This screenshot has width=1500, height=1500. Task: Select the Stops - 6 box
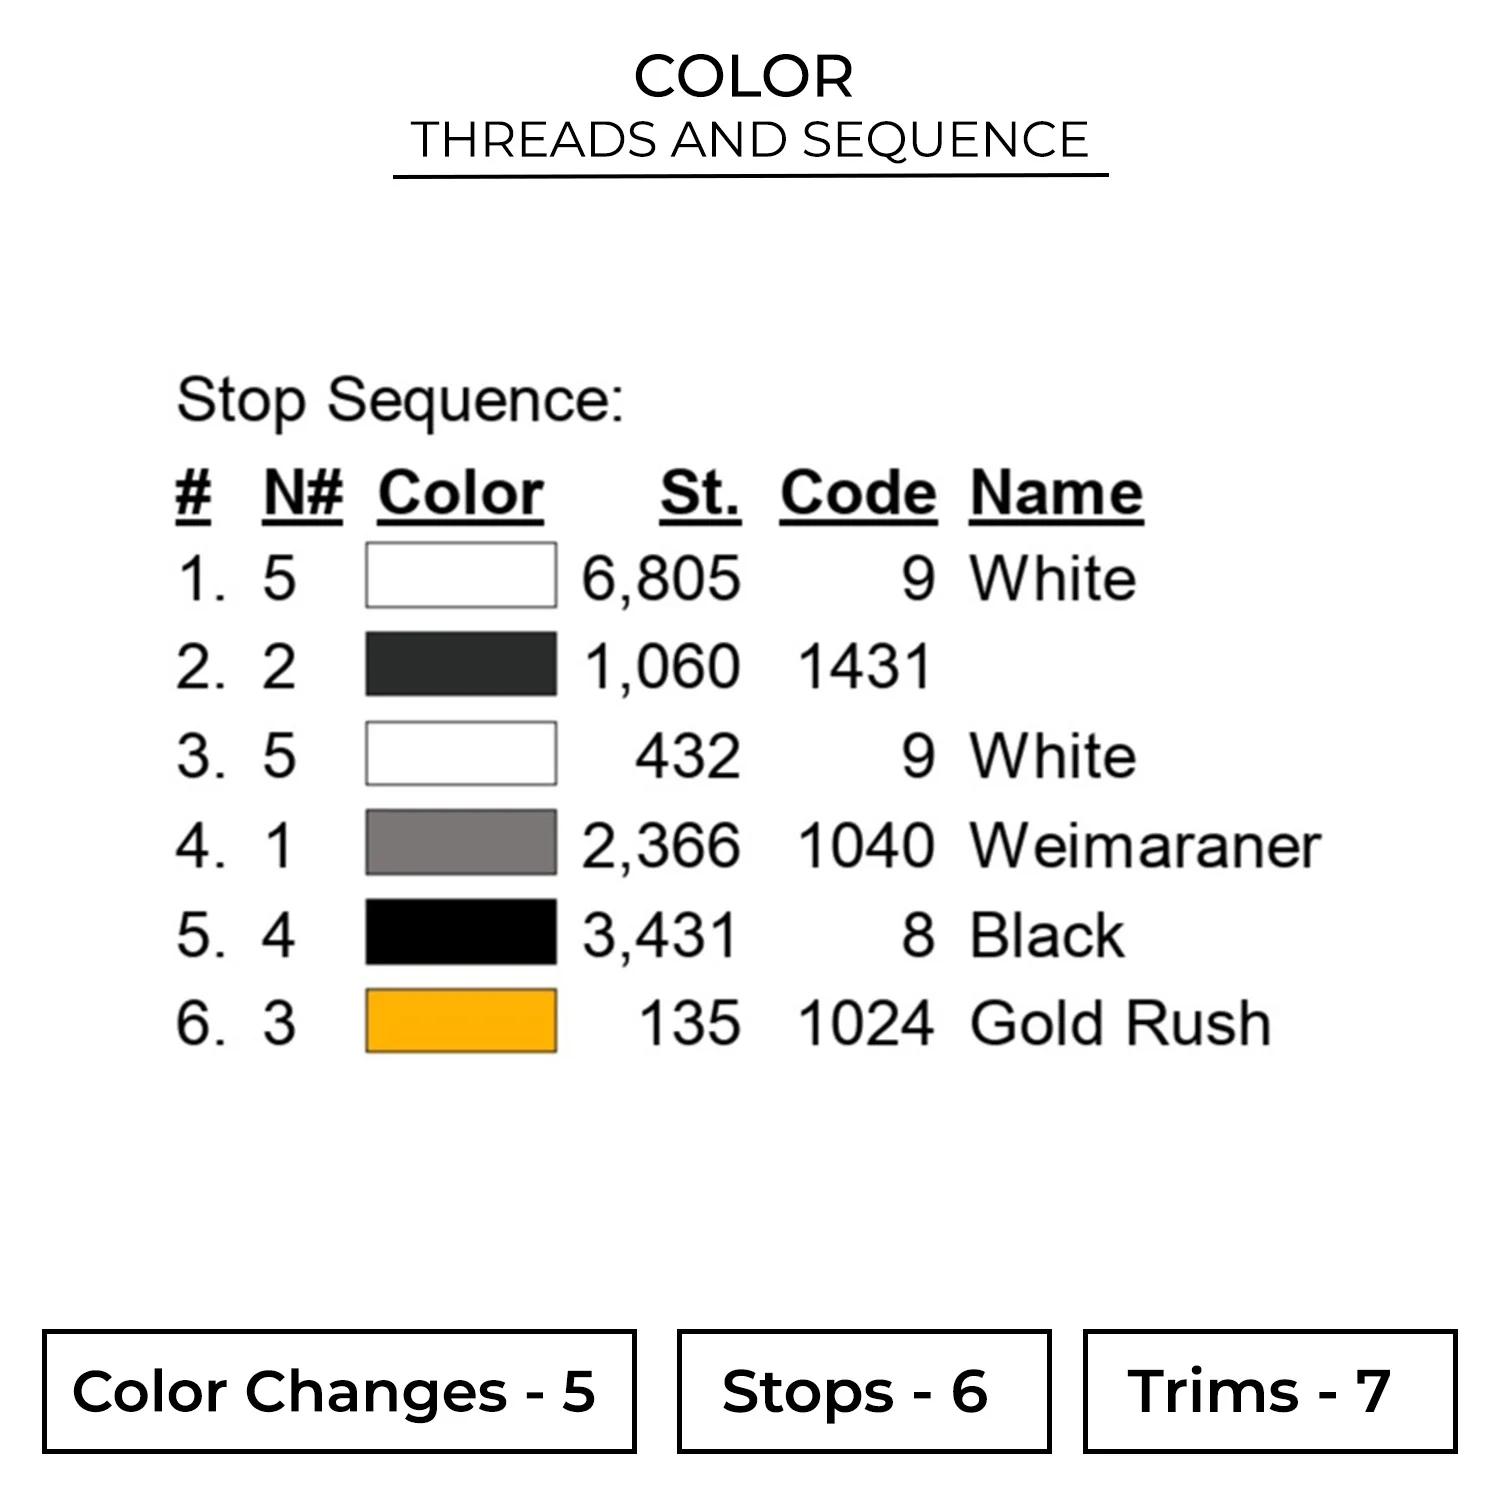coord(864,1391)
